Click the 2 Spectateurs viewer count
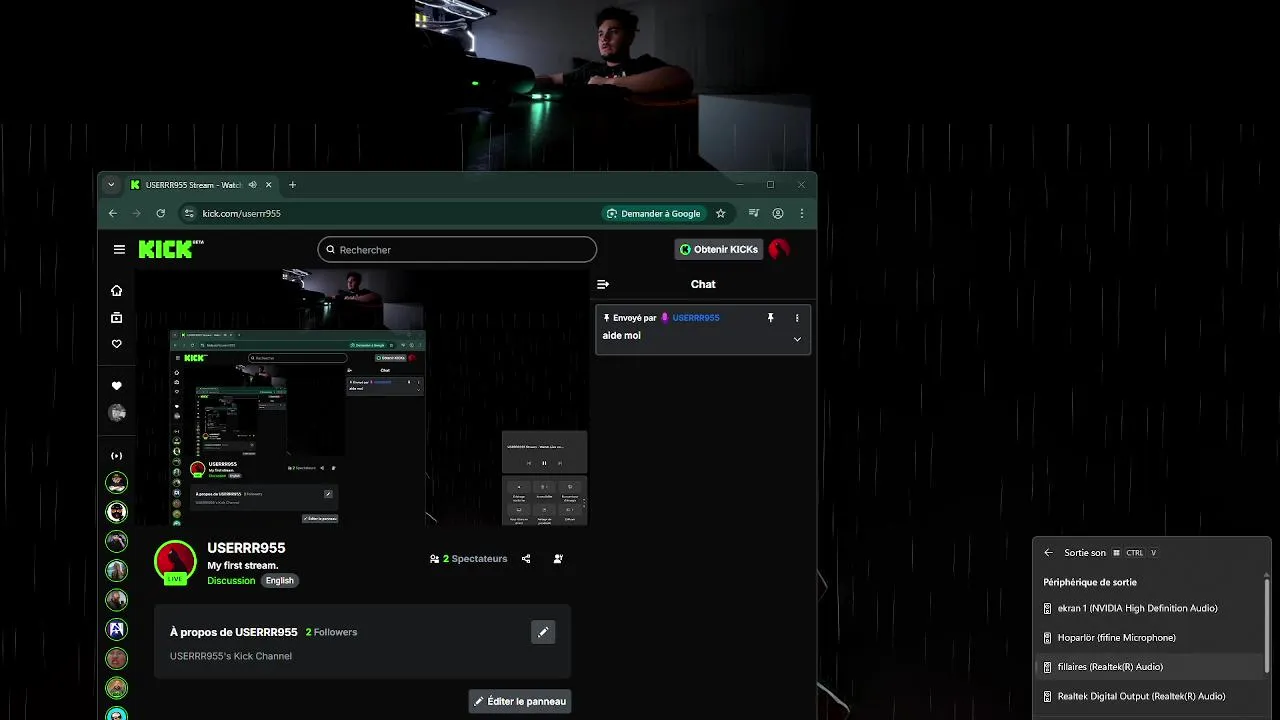1280x720 pixels. click(x=468, y=559)
